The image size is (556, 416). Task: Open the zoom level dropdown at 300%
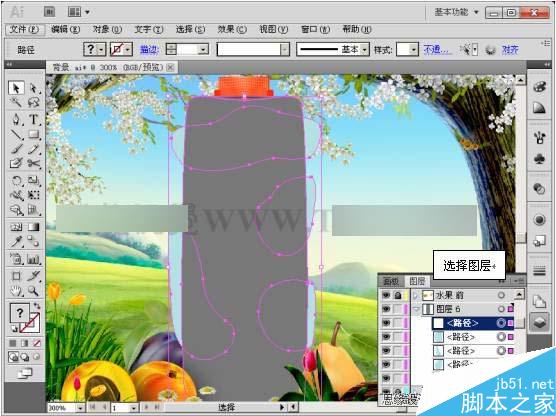(x=80, y=408)
